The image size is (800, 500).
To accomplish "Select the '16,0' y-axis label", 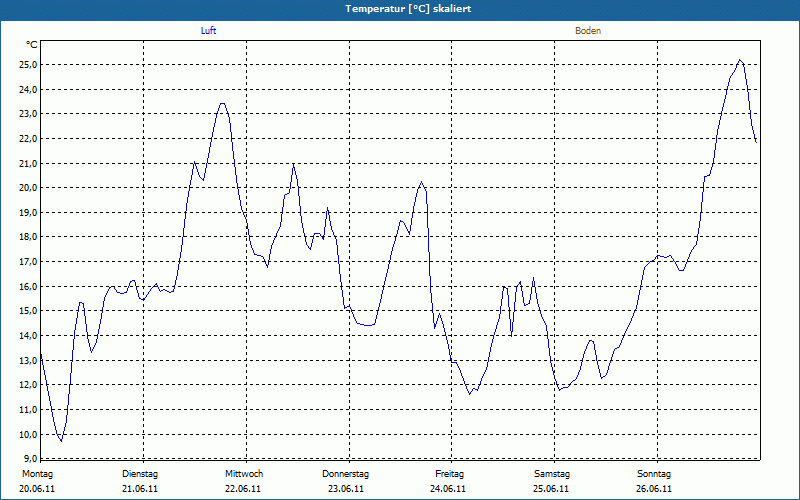I will (28, 287).
